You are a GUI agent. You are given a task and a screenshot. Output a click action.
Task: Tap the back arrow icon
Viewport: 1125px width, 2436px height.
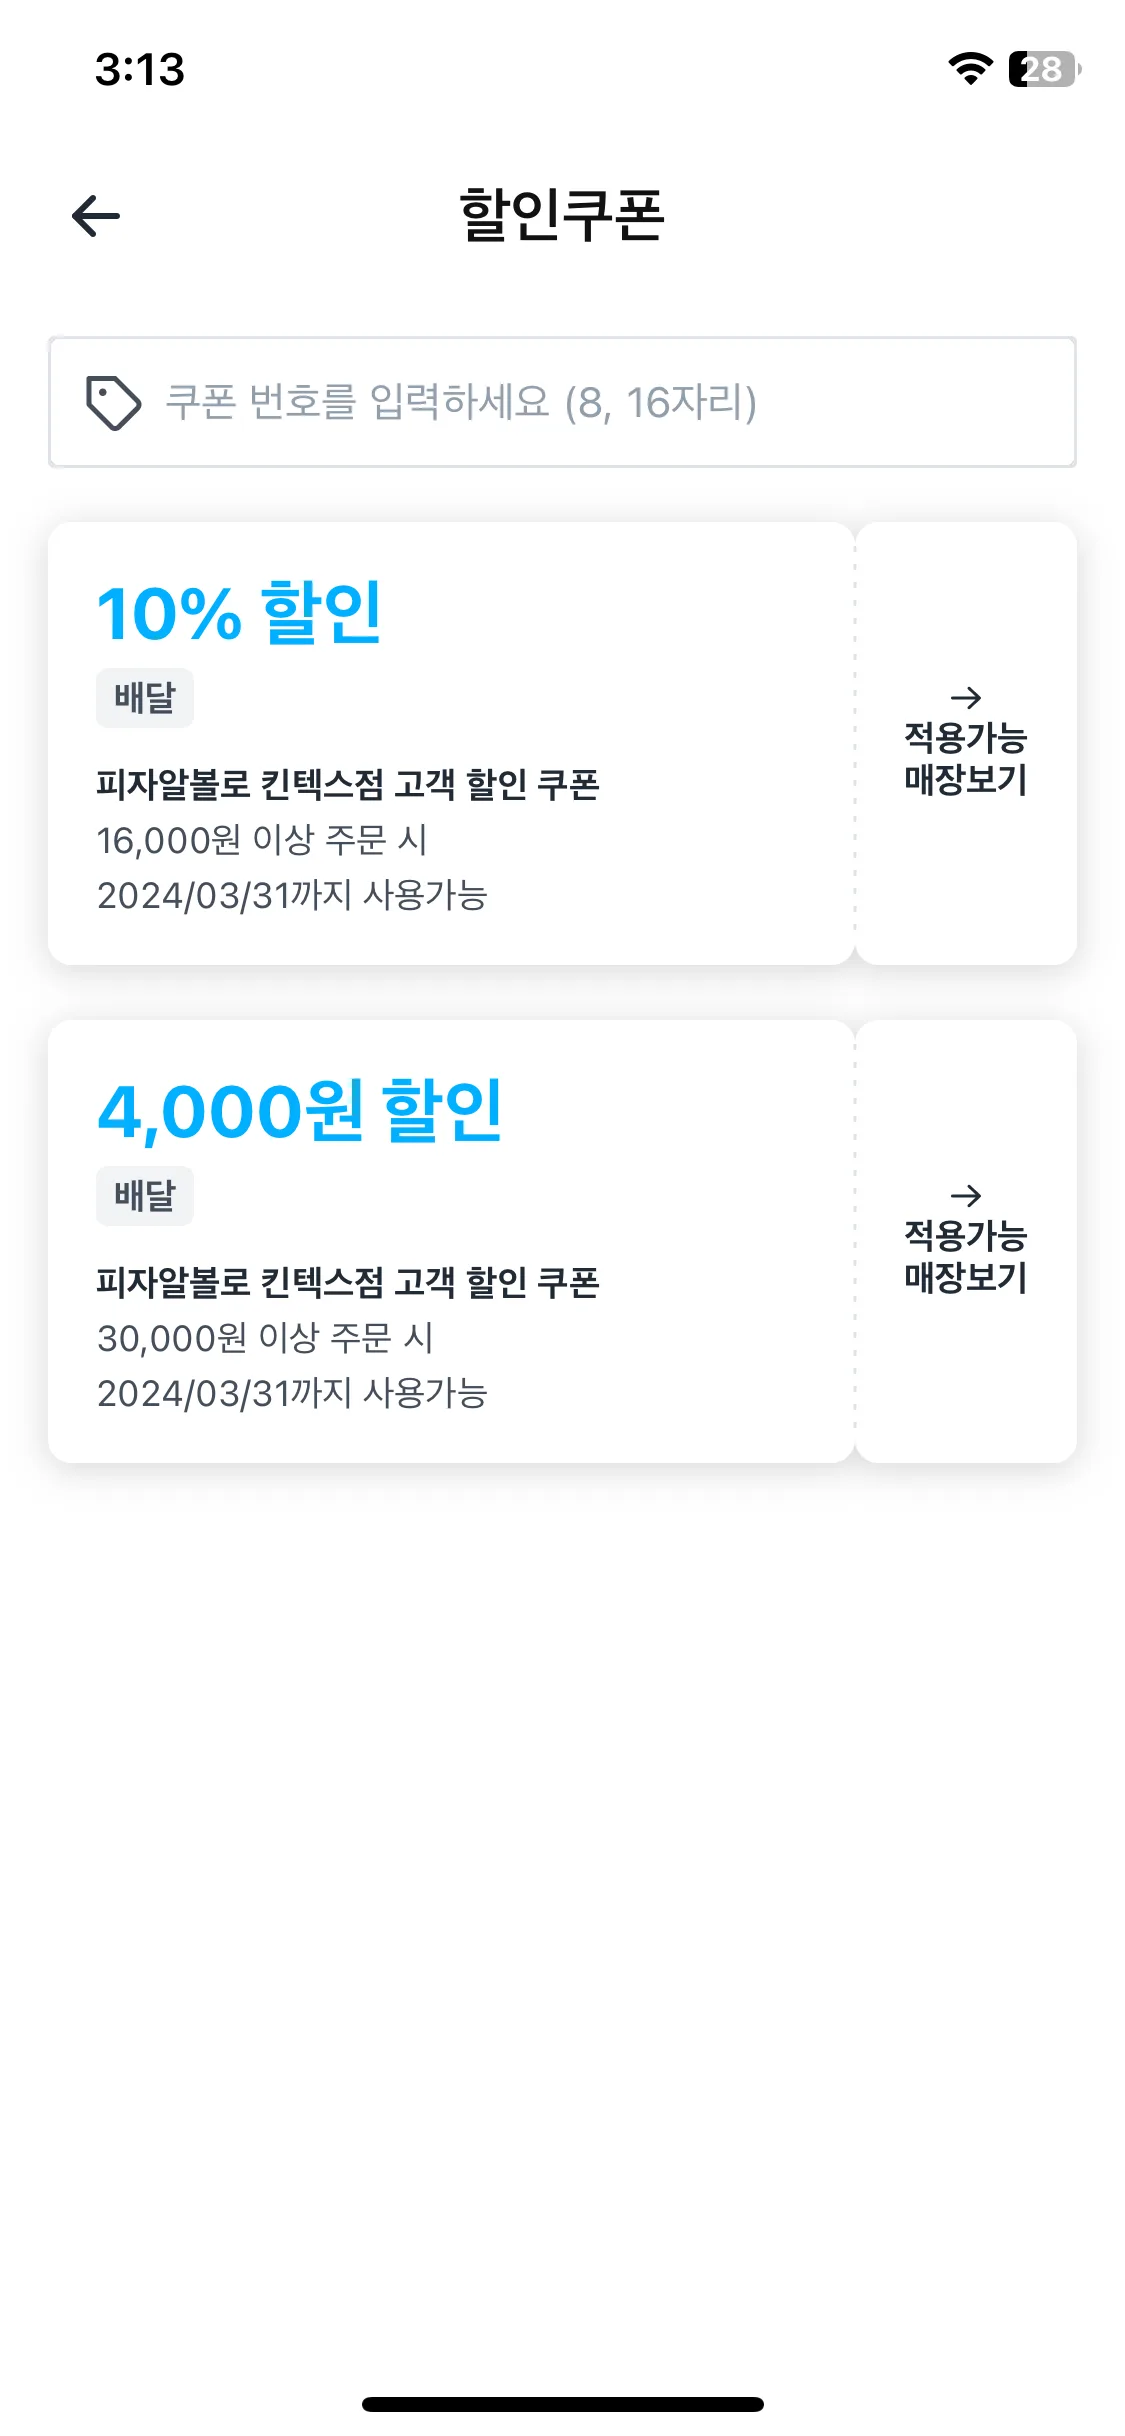[x=96, y=216]
